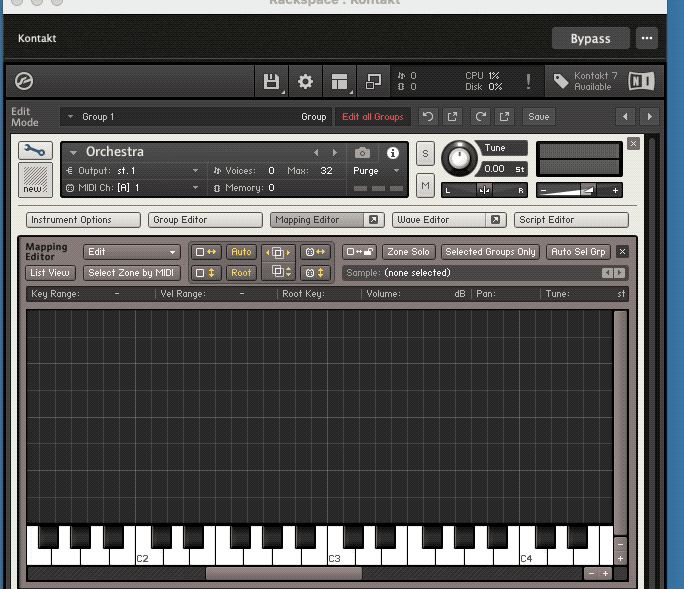Select previous Orchestra preset arrow
The height and width of the screenshot is (589, 684).
tap(316, 153)
